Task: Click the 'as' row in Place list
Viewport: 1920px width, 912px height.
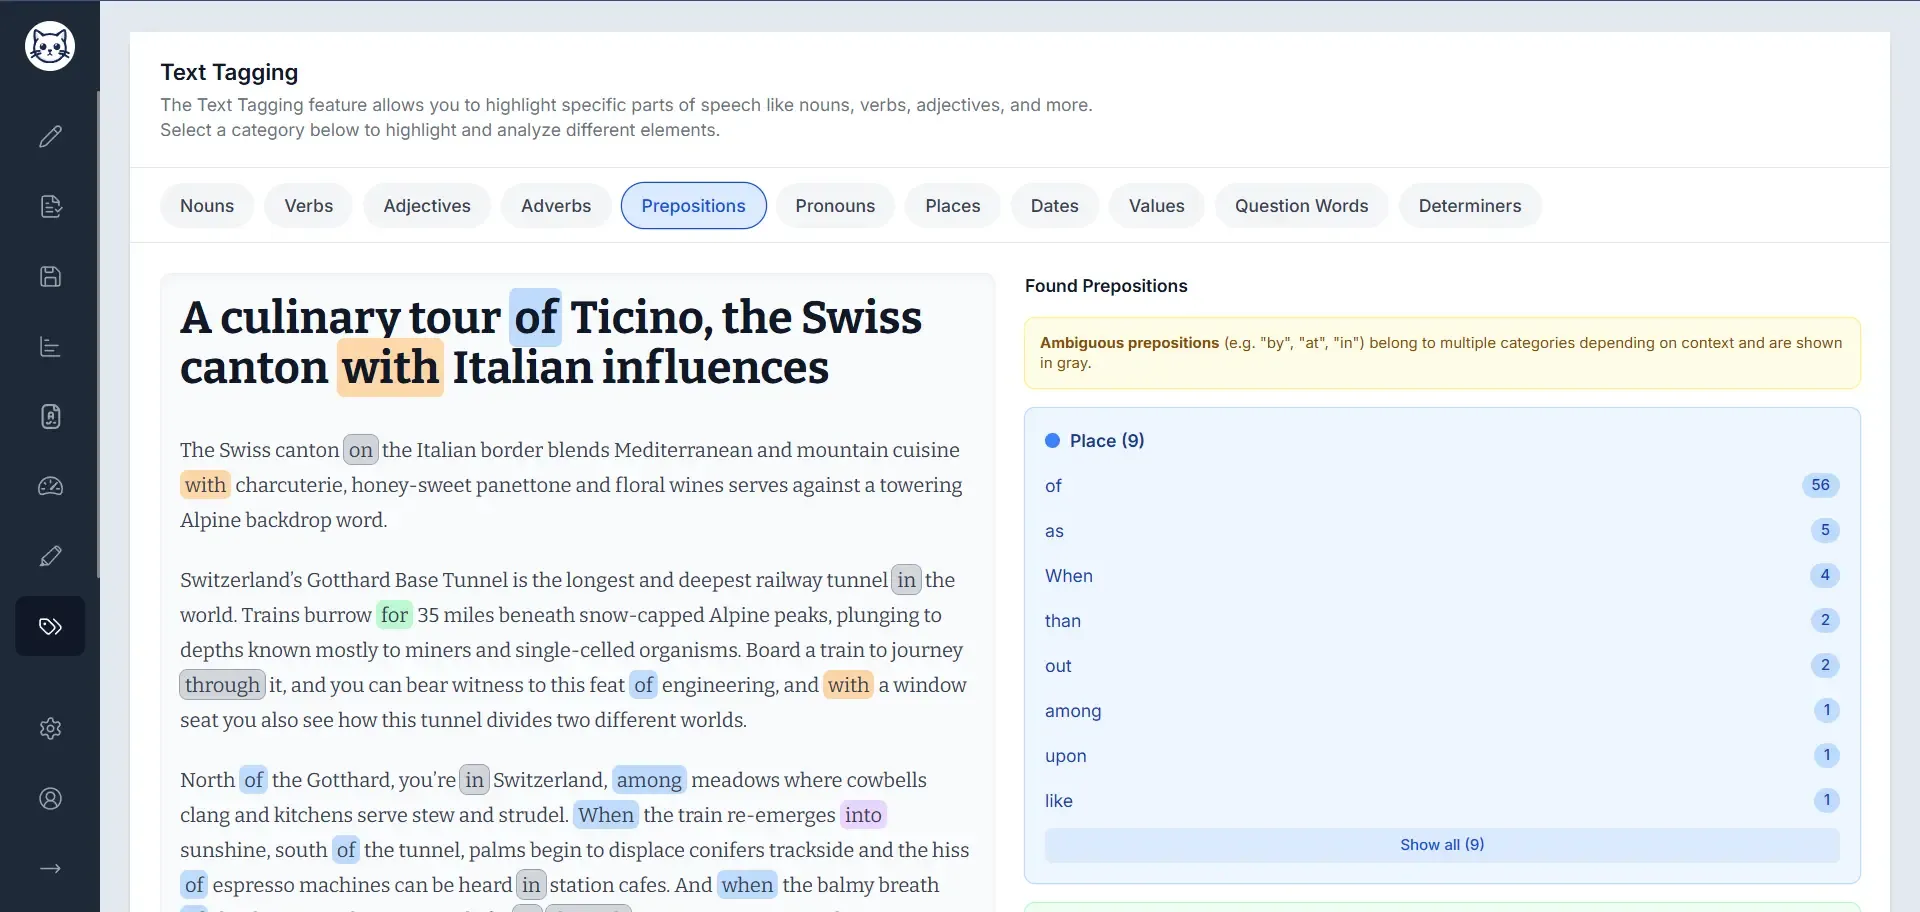Action: [x=1442, y=531]
